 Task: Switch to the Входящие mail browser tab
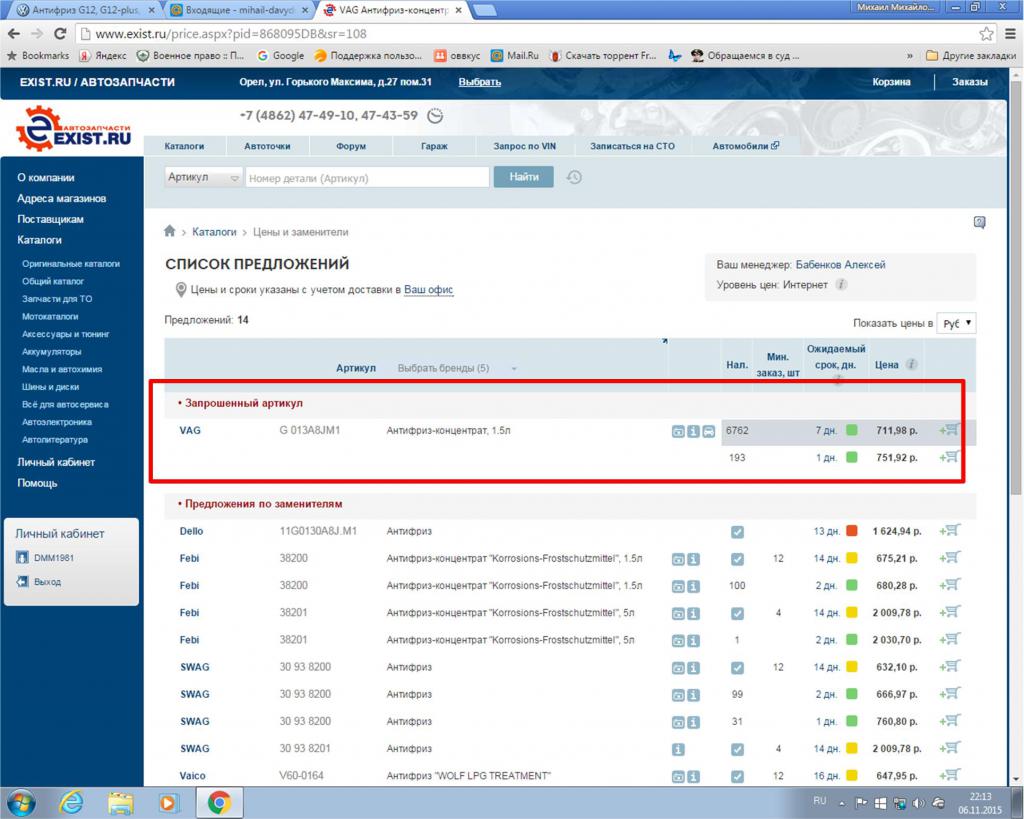coord(238,10)
